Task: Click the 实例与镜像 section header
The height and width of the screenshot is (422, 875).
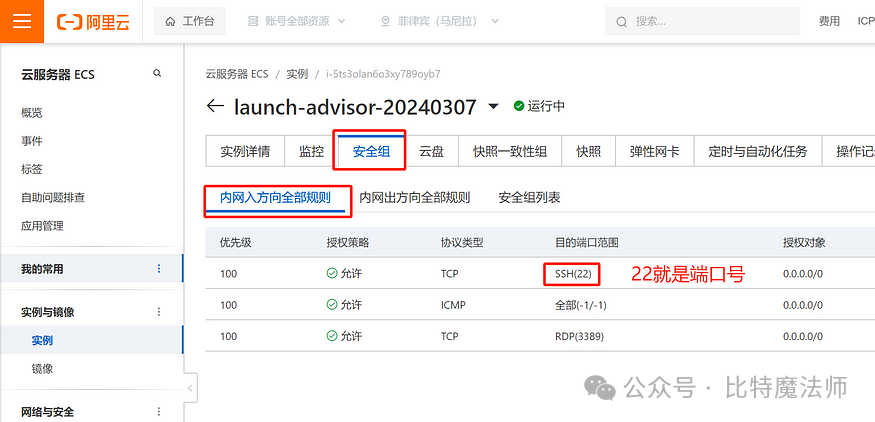Action: (47, 312)
